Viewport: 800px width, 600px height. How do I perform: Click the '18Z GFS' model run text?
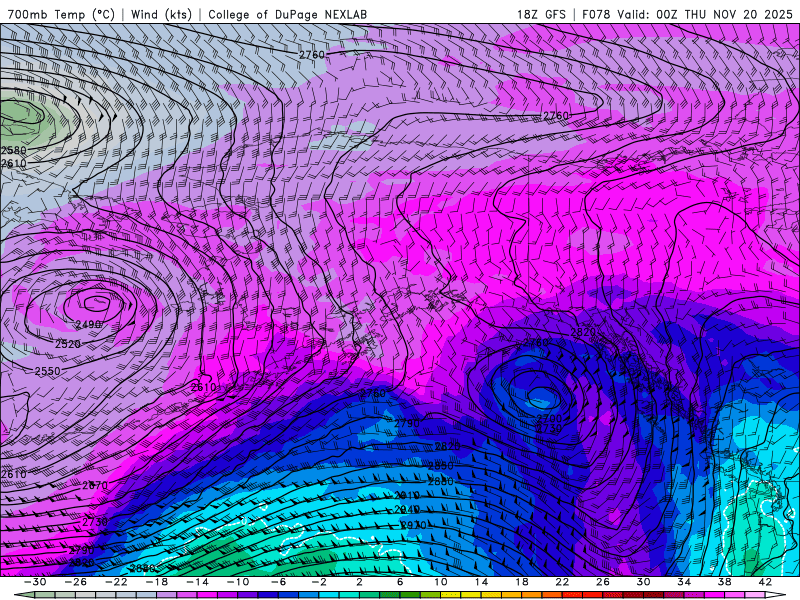pos(541,14)
